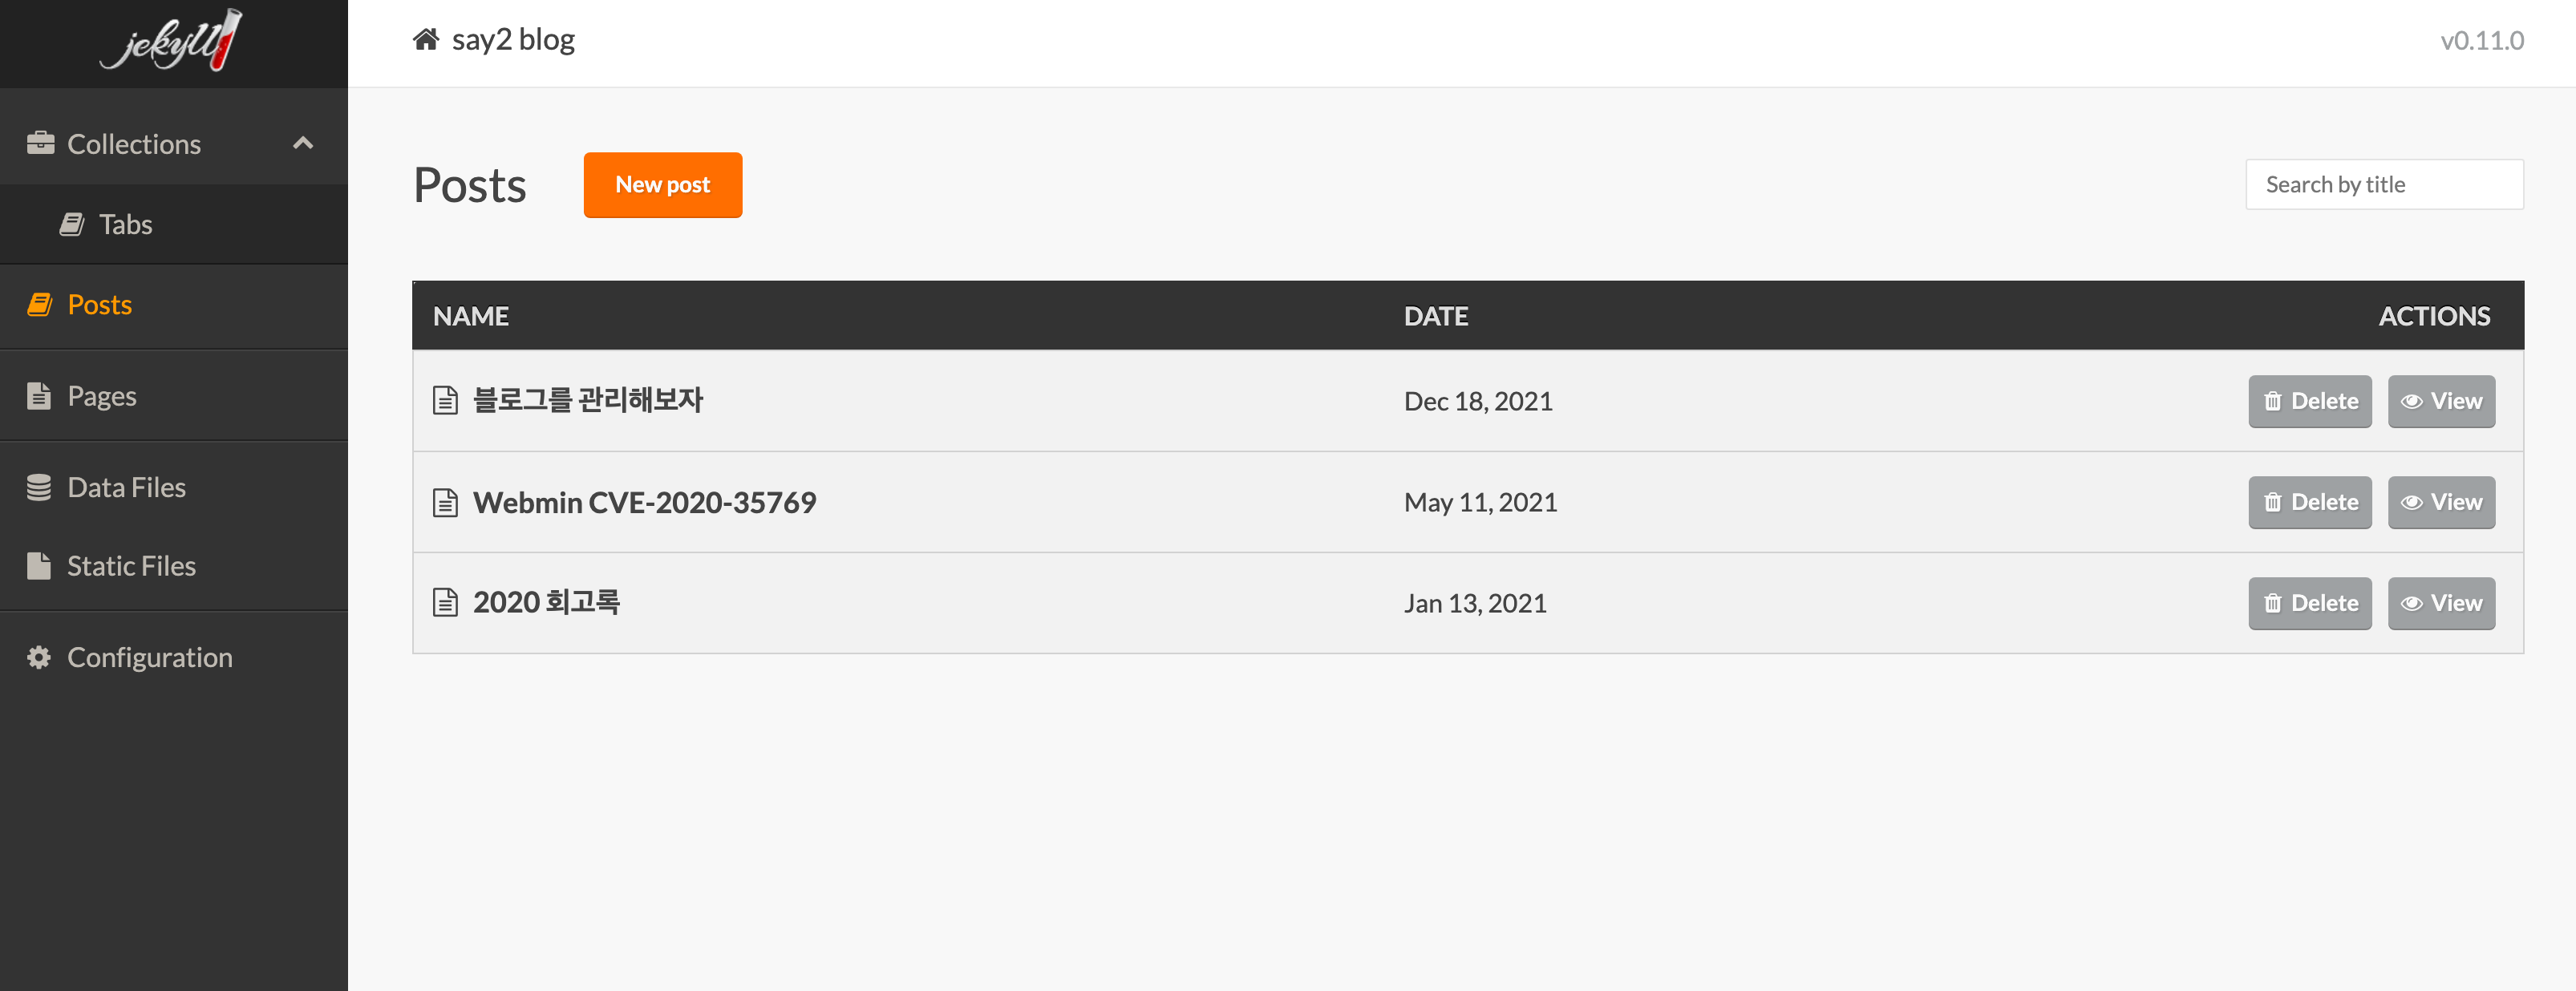Delete the 2020 회고록 post

pos(2309,603)
